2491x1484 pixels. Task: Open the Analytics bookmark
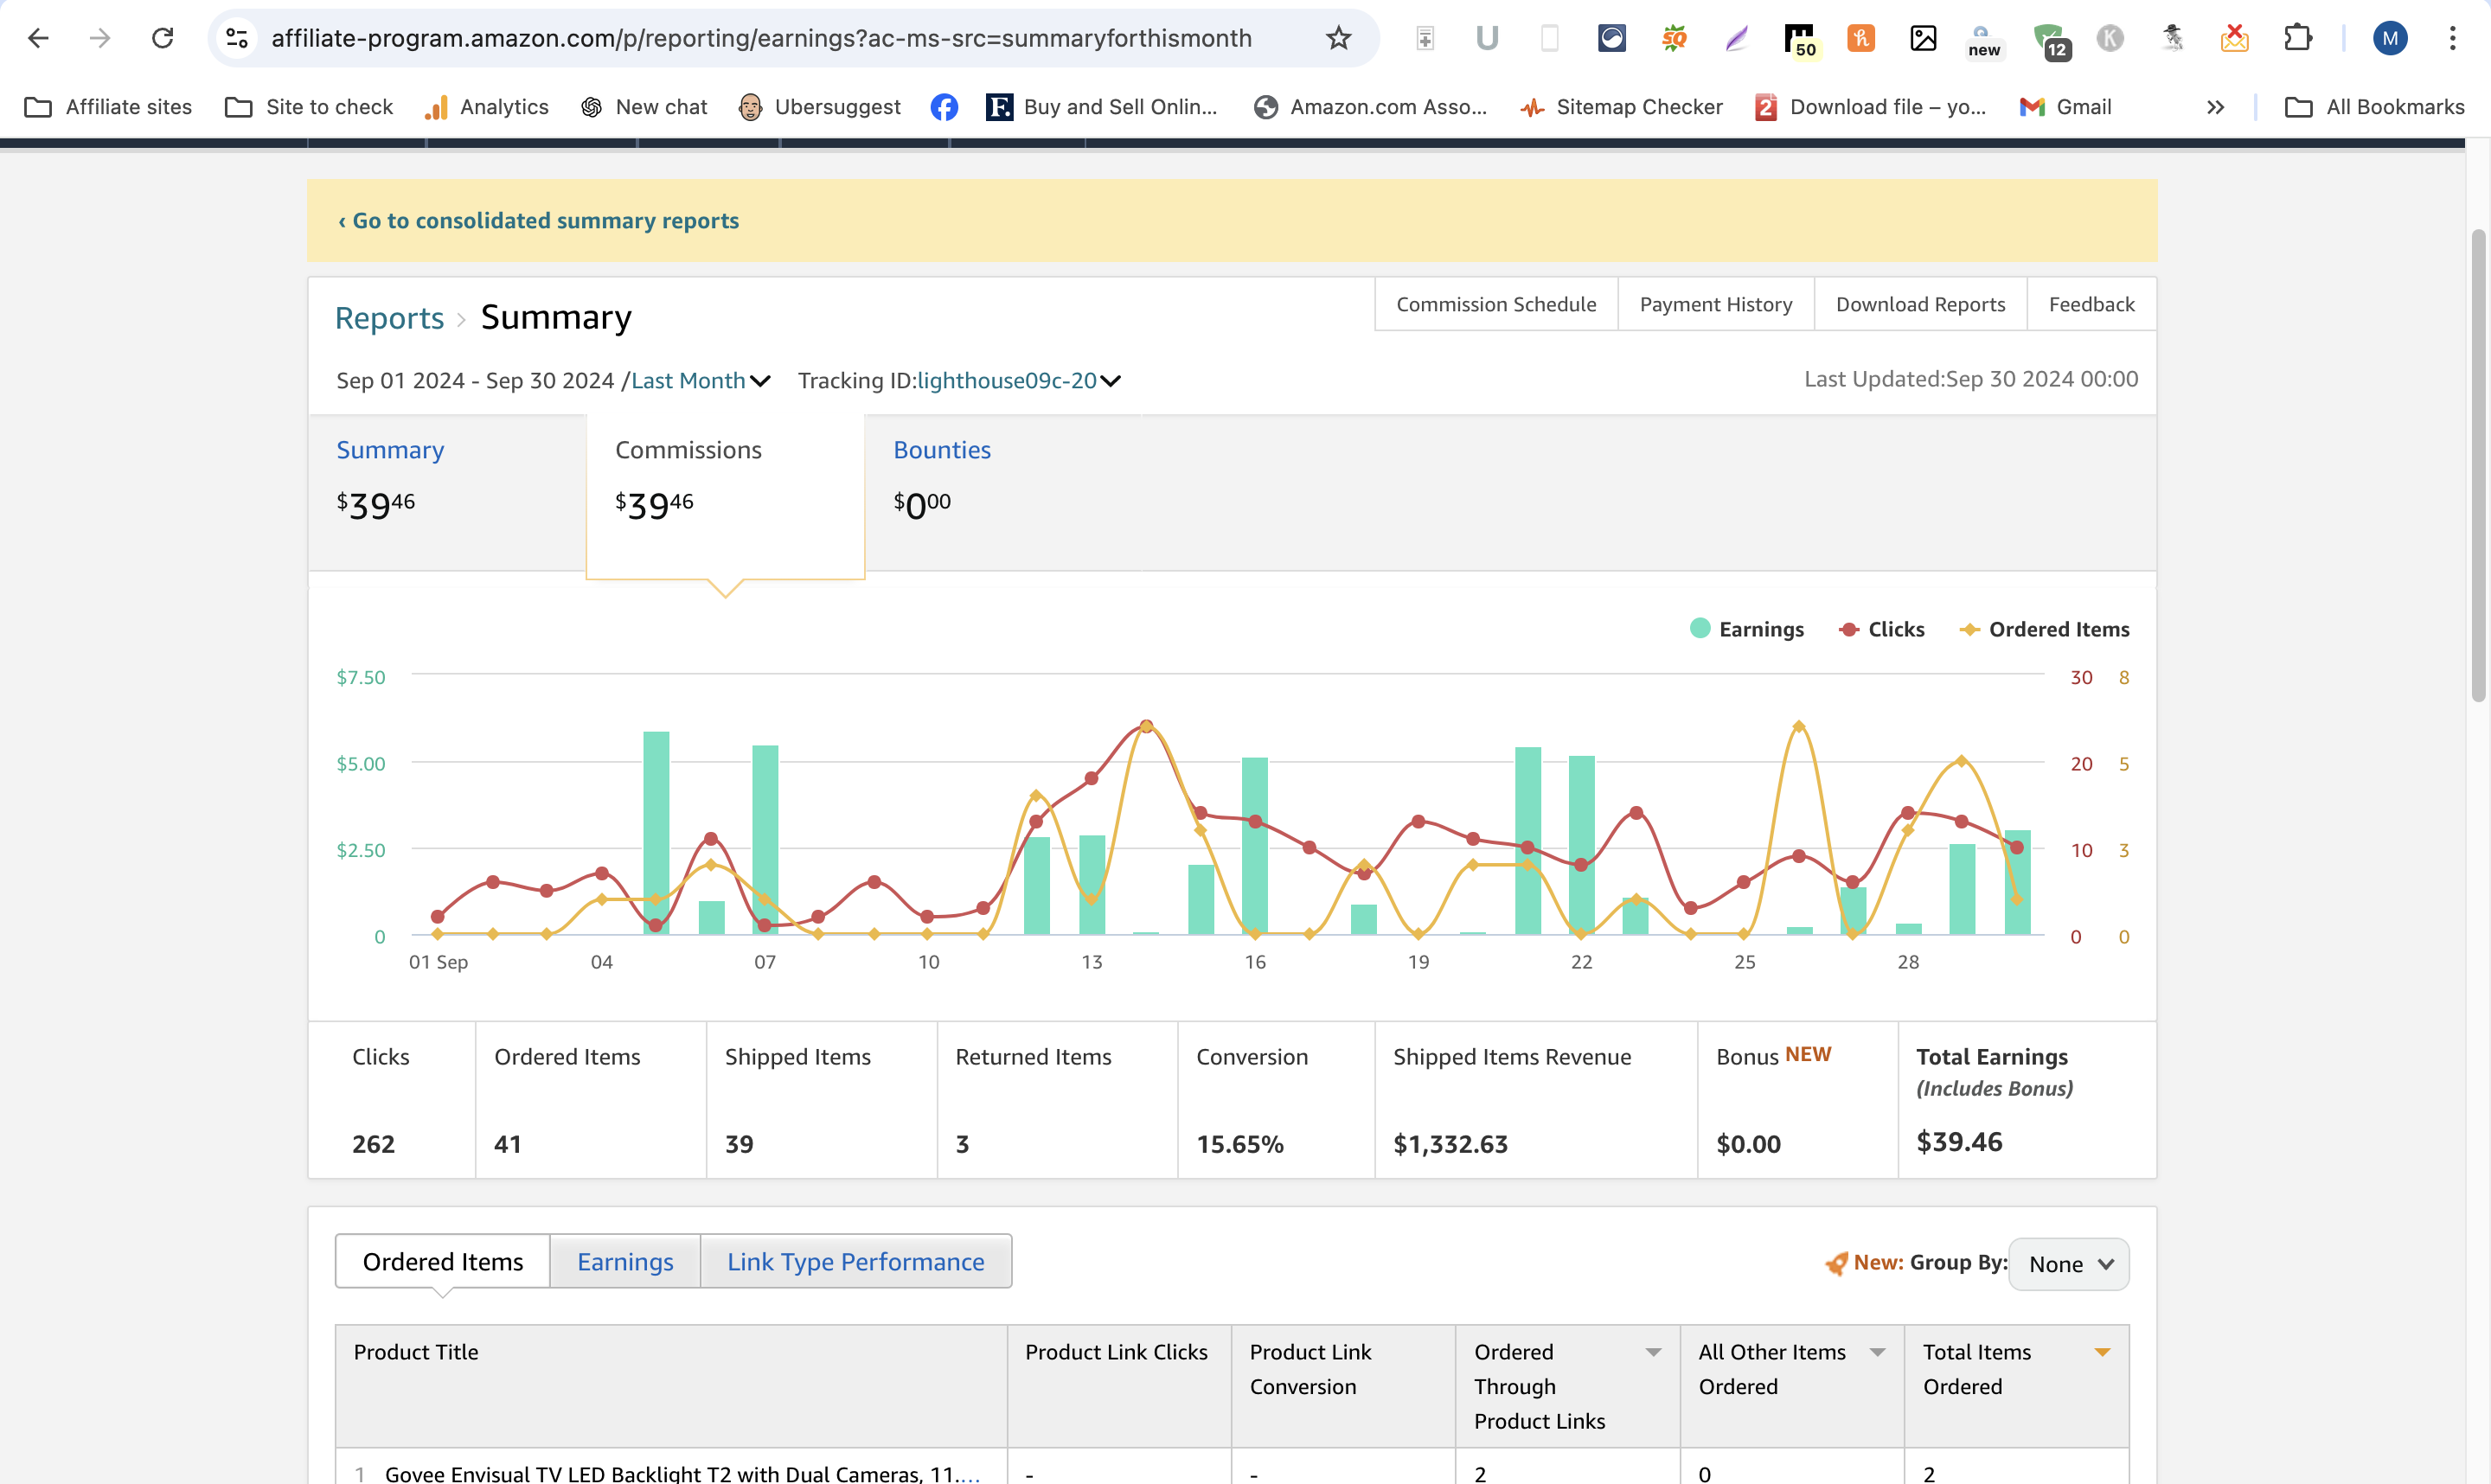[487, 107]
